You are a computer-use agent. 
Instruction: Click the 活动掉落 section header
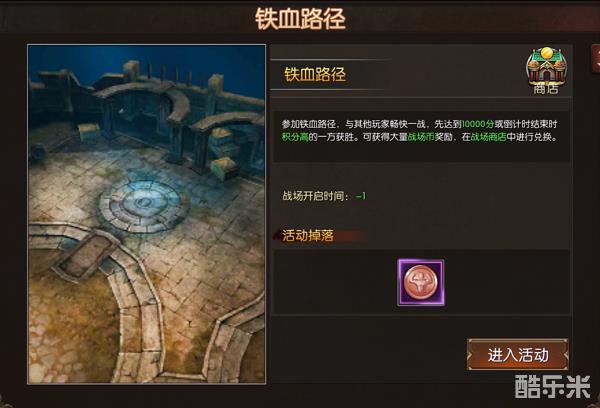(308, 235)
